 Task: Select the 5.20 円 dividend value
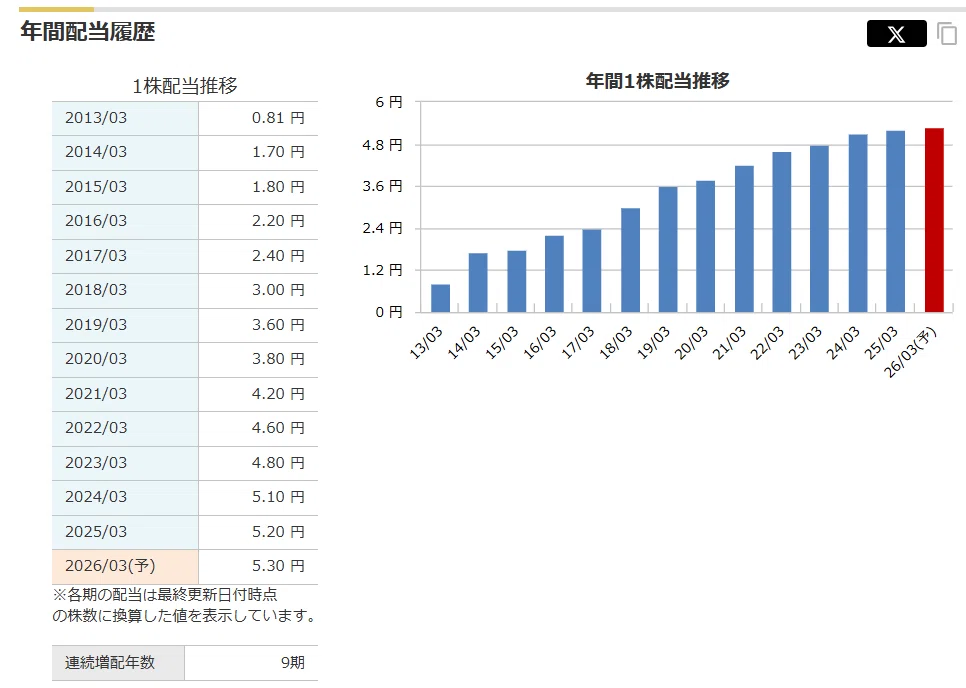point(278,532)
